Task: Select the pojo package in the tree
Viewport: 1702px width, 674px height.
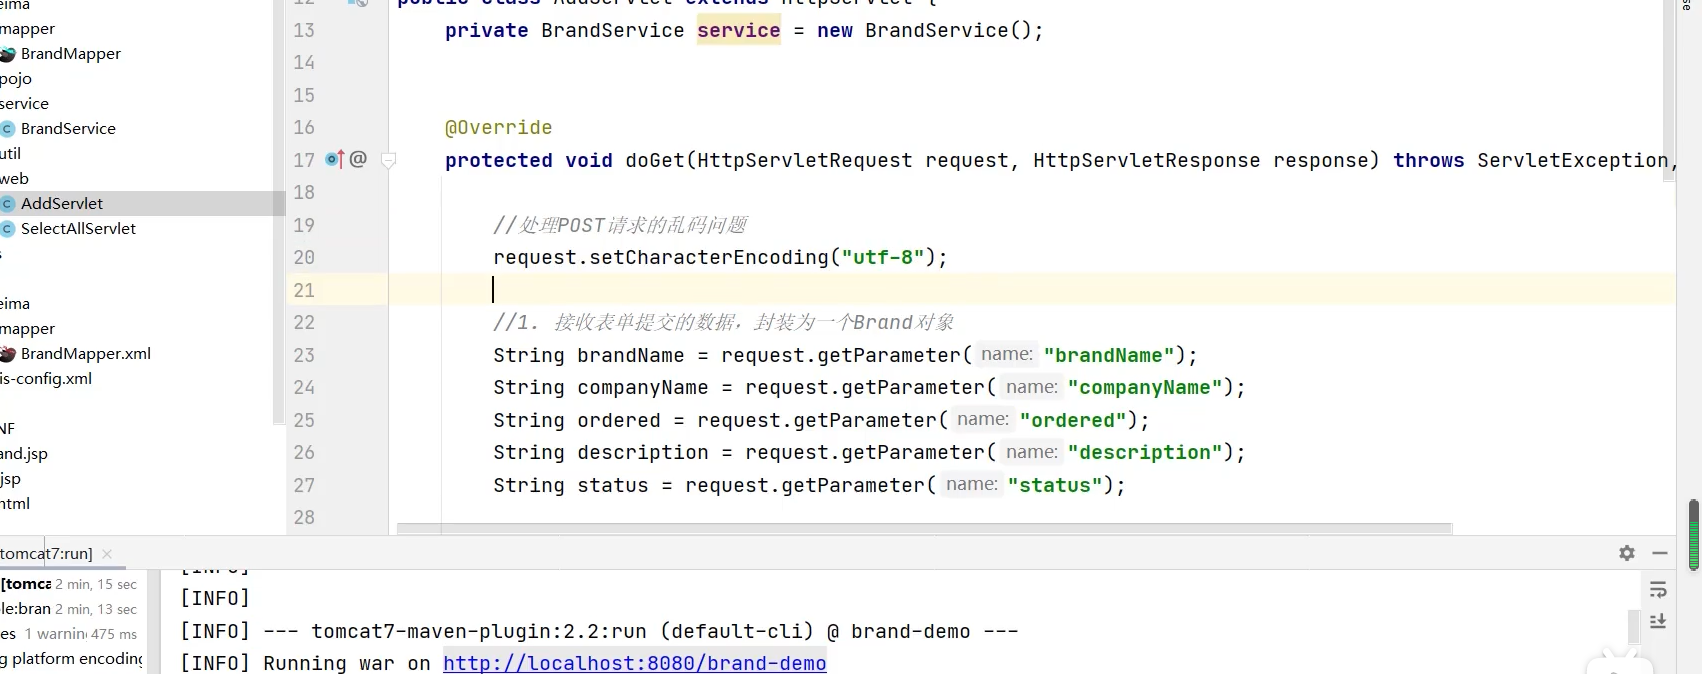Action: tap(16, 78)
